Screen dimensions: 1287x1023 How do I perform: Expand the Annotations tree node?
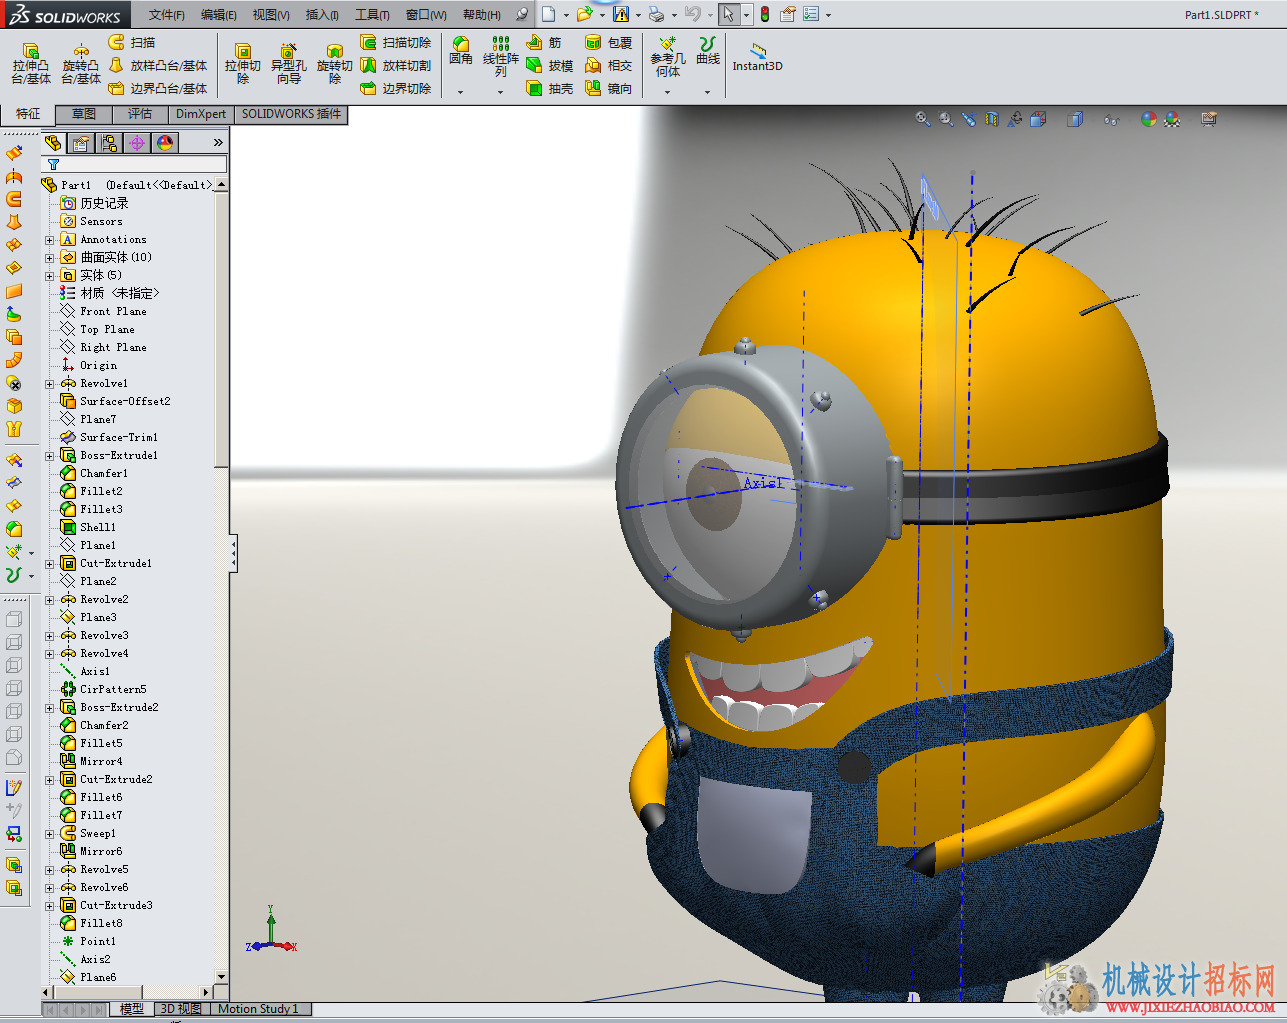point(49,240)
